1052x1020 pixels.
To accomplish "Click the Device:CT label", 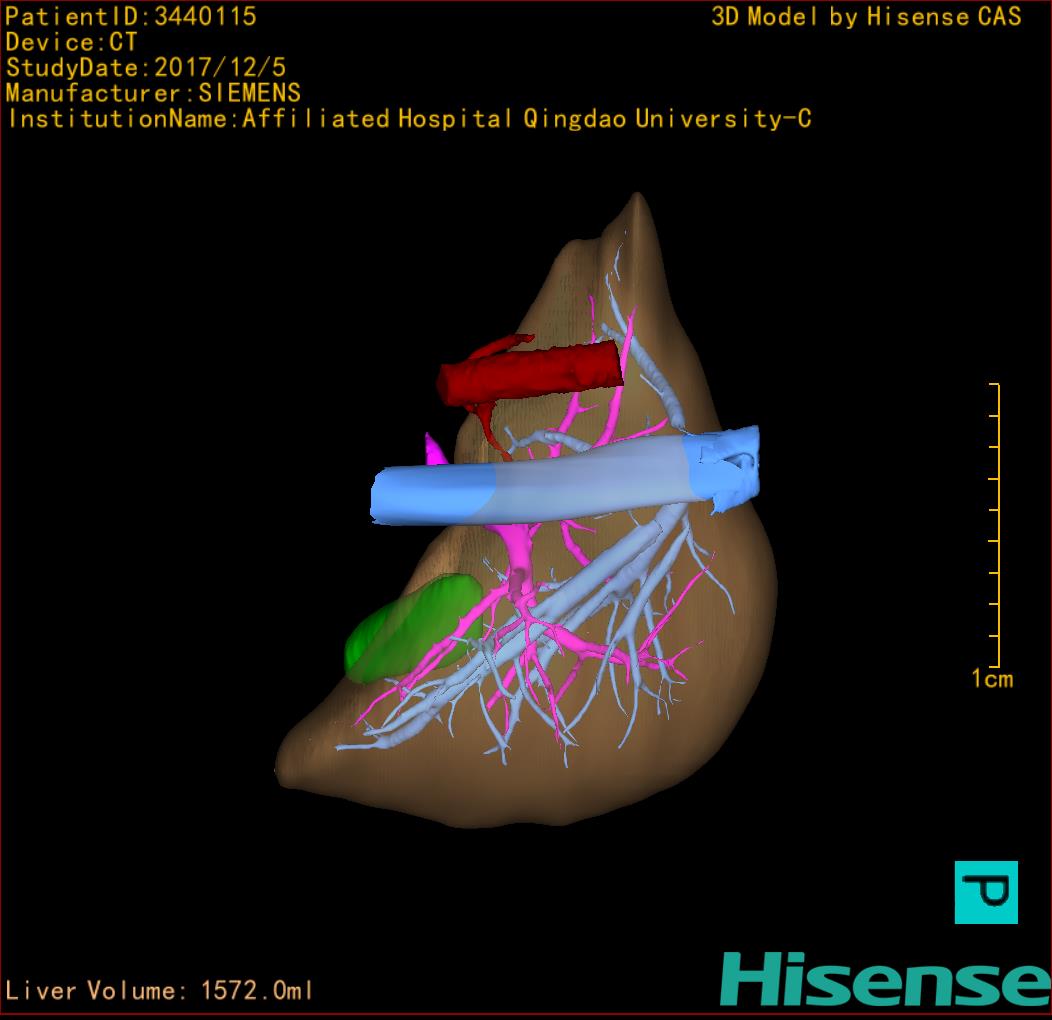I will coord(71,43).
